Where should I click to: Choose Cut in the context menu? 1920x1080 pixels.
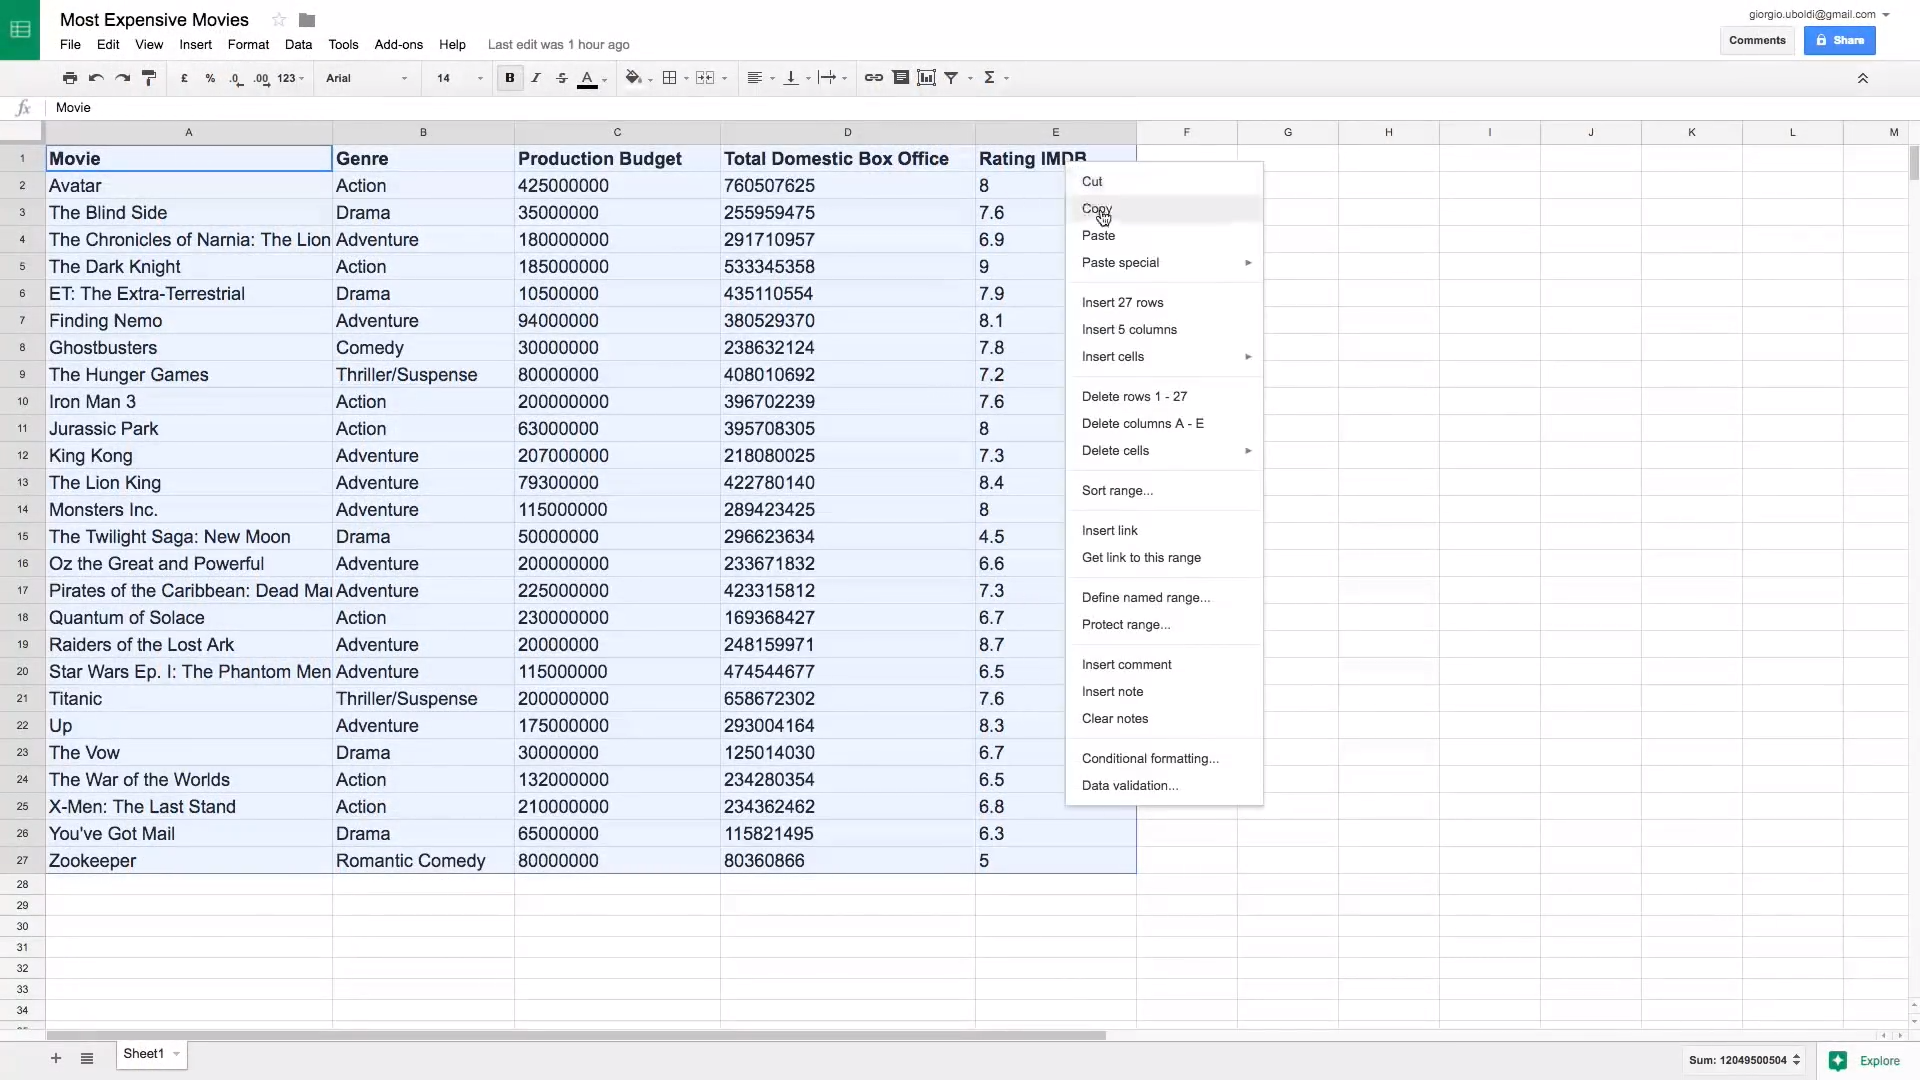pos(1164,182)
